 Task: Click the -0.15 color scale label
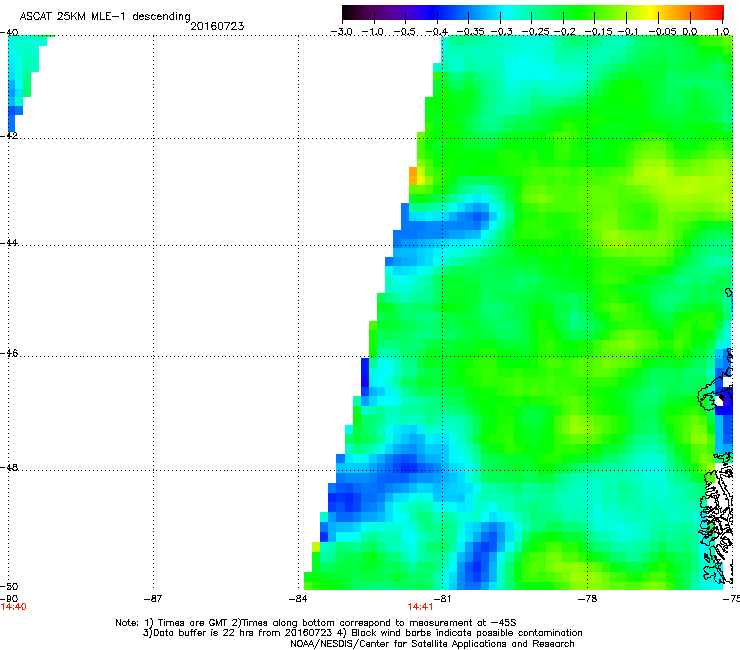598,32
